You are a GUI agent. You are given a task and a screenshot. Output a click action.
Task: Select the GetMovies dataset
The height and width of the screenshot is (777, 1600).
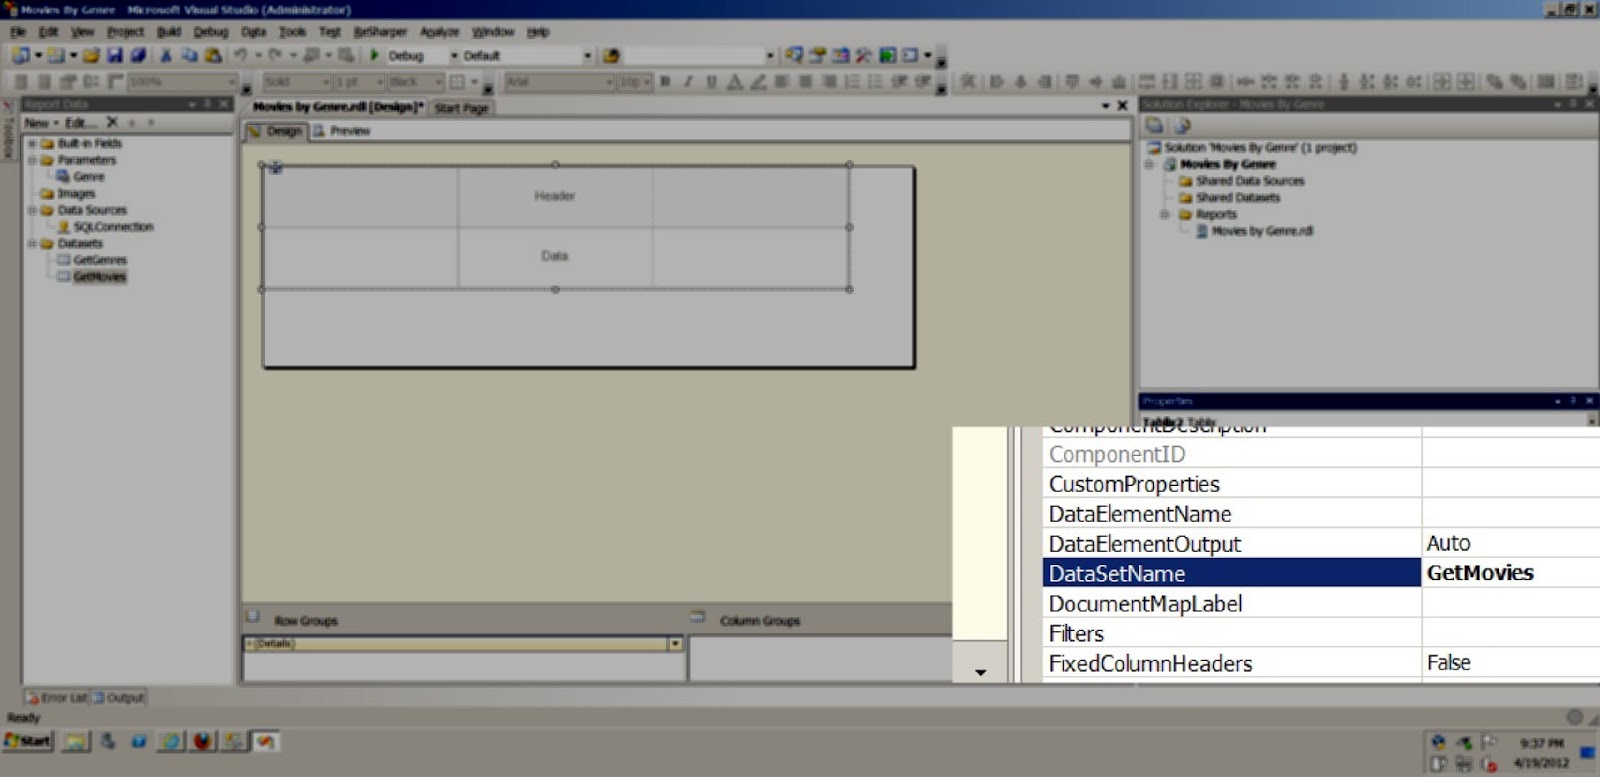[99, 277]
